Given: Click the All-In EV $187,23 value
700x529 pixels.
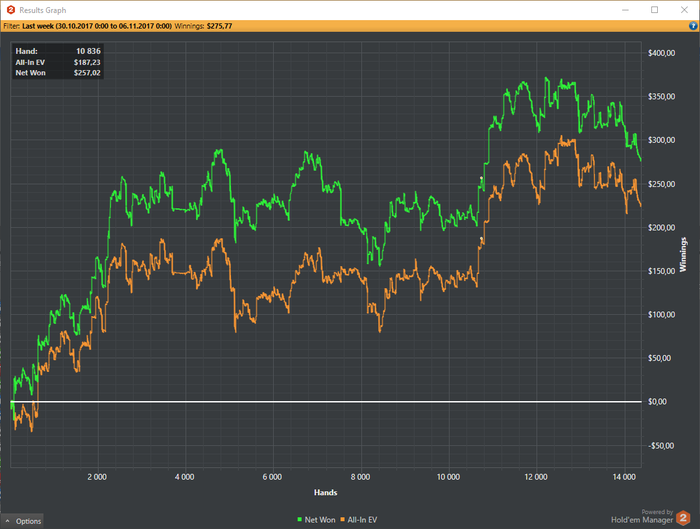Looking at the screenshot, I should 87,62.
